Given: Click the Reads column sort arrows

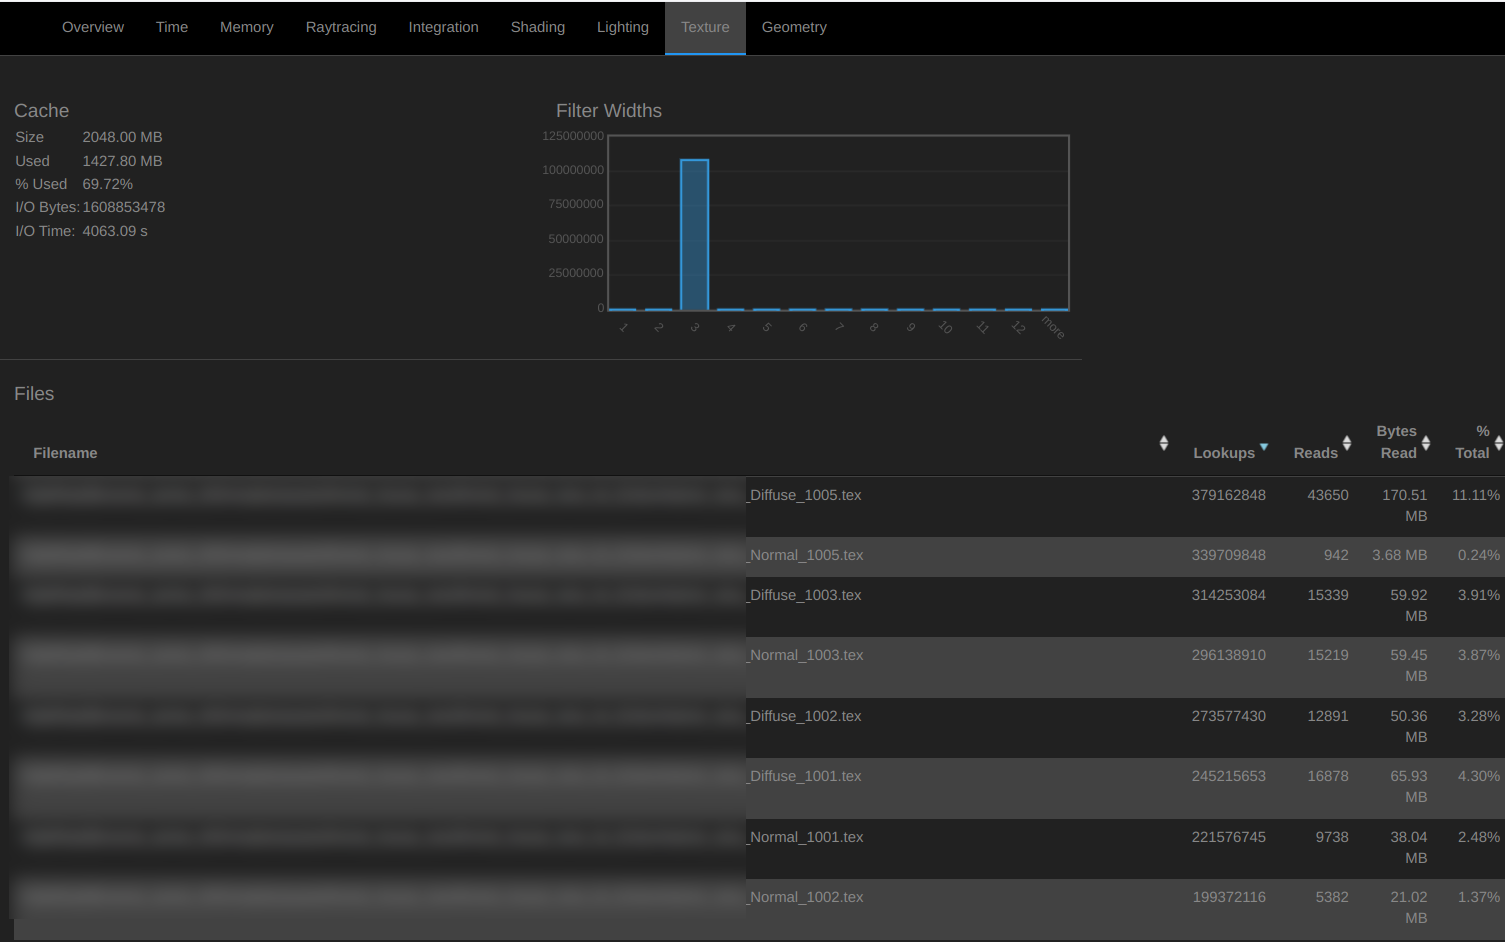Looking at the screenshot, I should 1347,443.
